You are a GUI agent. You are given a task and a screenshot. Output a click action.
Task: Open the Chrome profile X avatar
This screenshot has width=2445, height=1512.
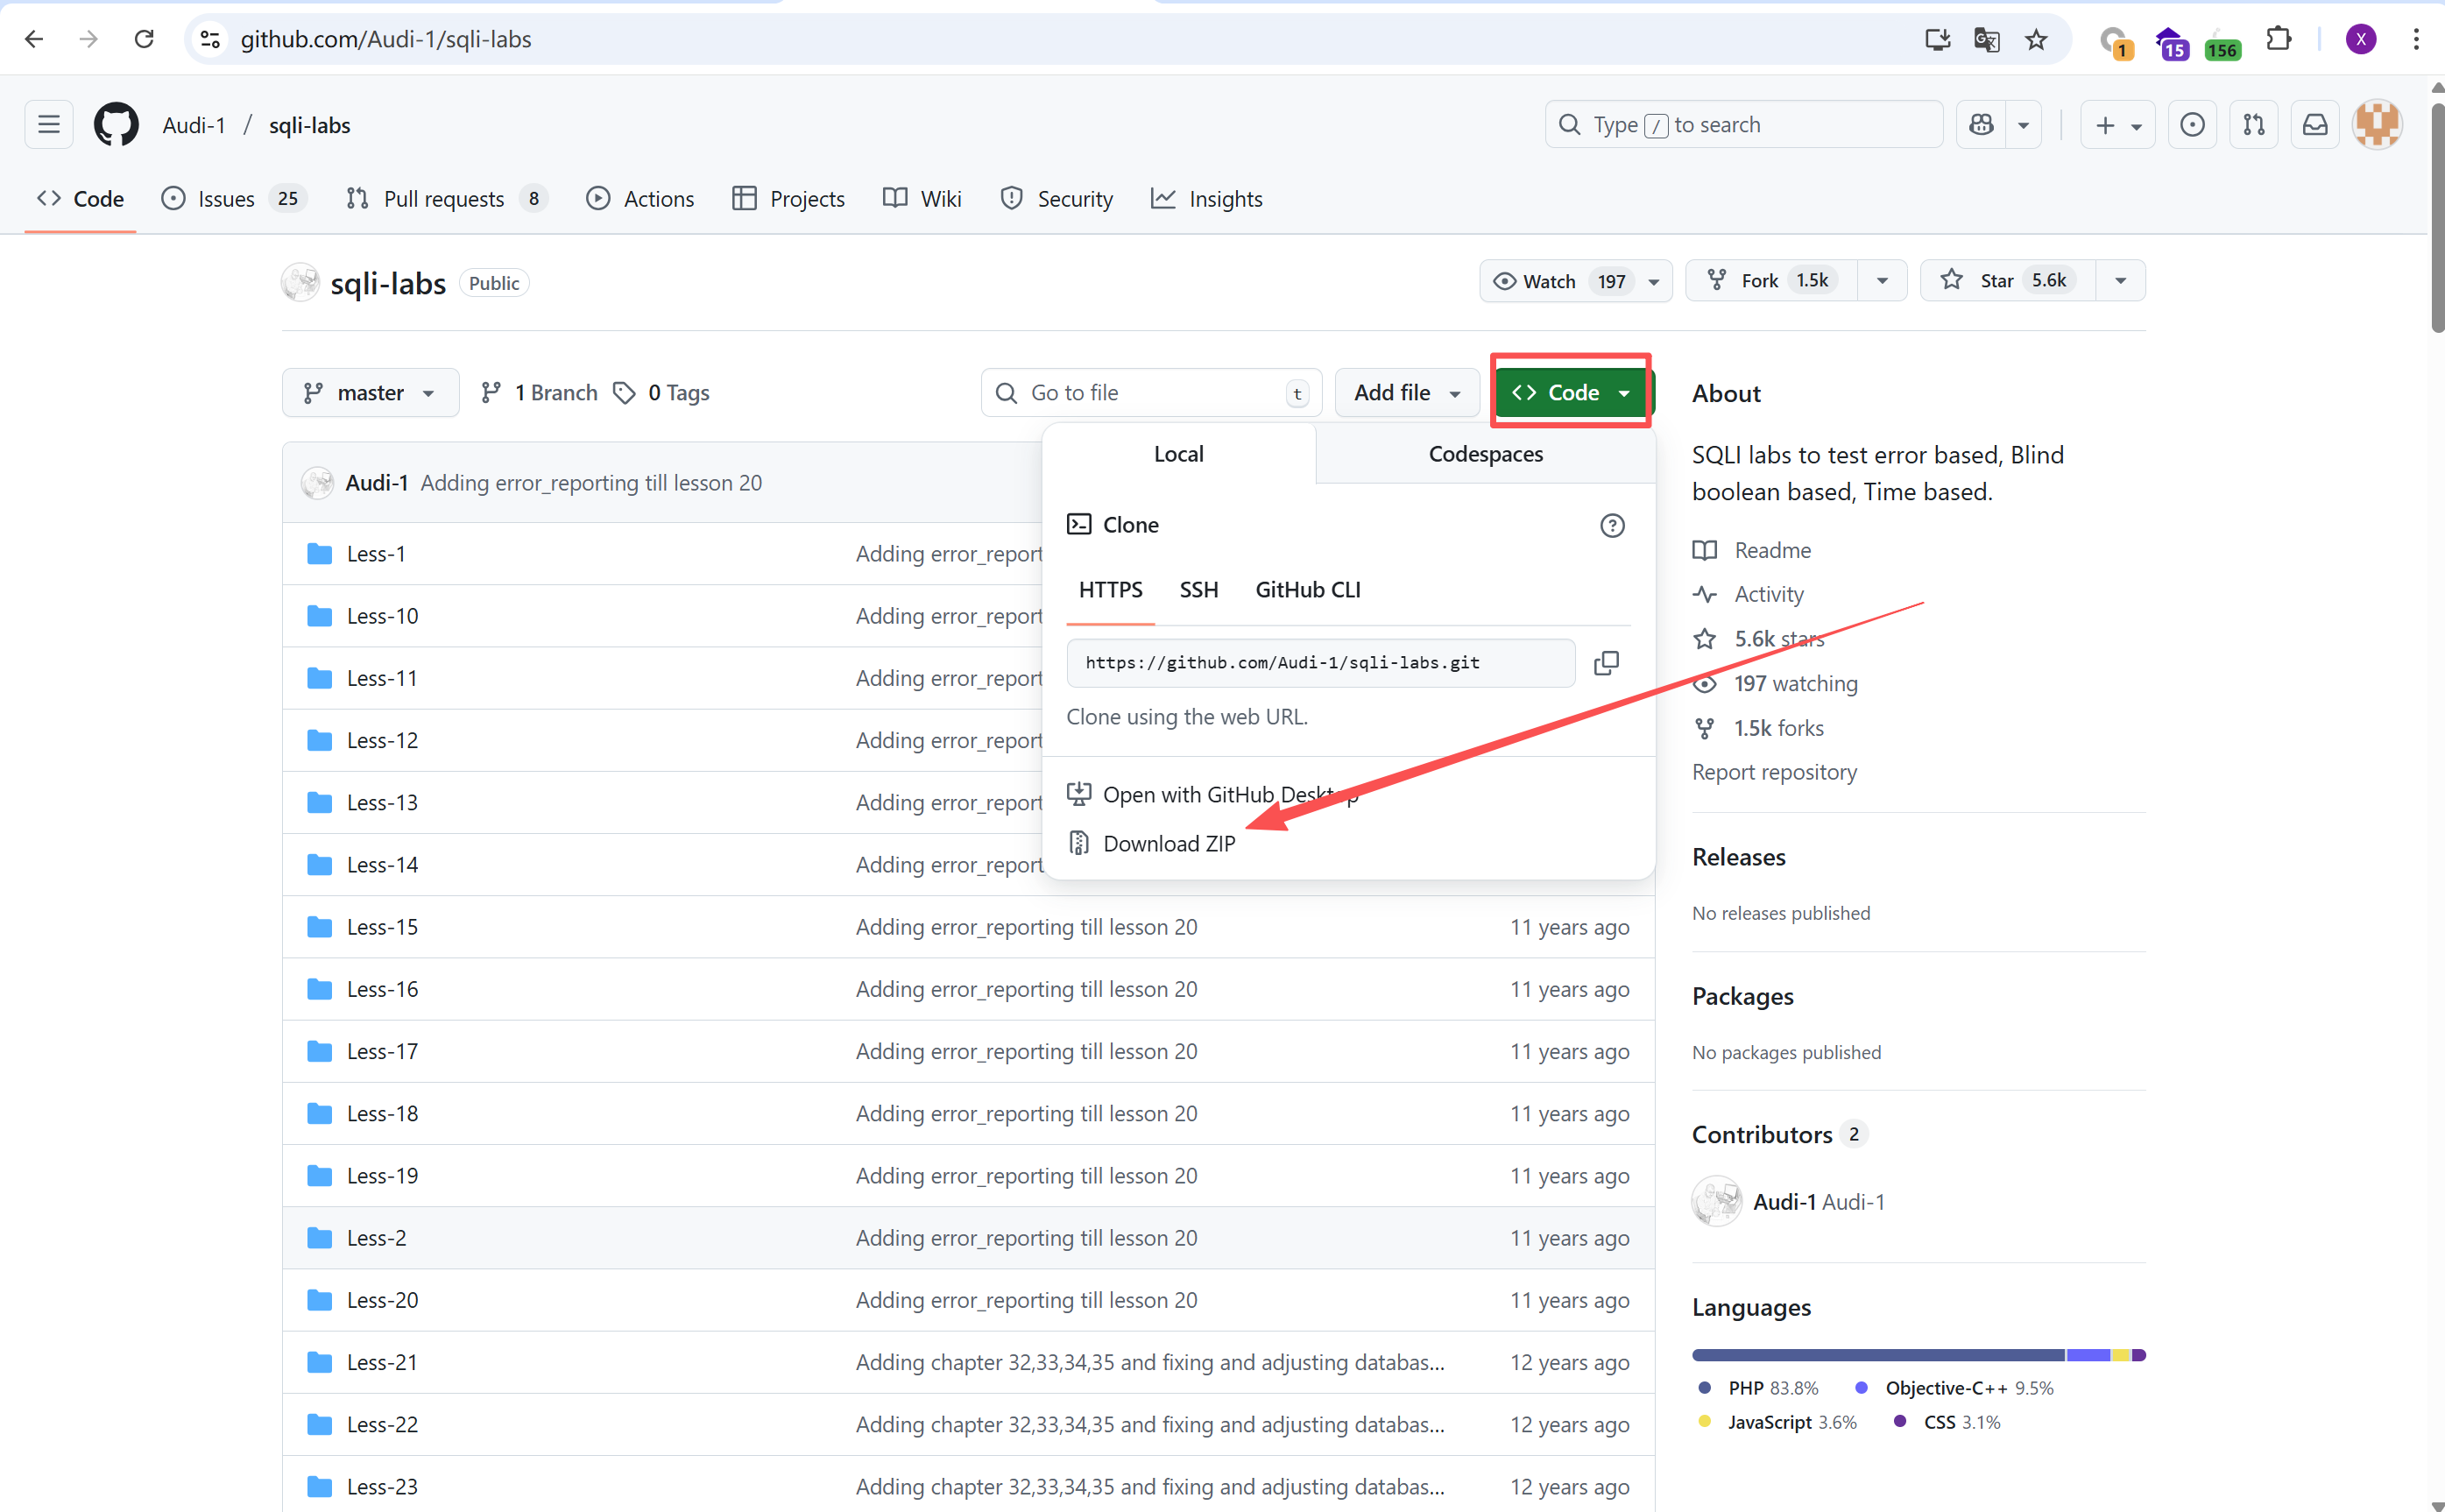click(x=2361, y=39)
